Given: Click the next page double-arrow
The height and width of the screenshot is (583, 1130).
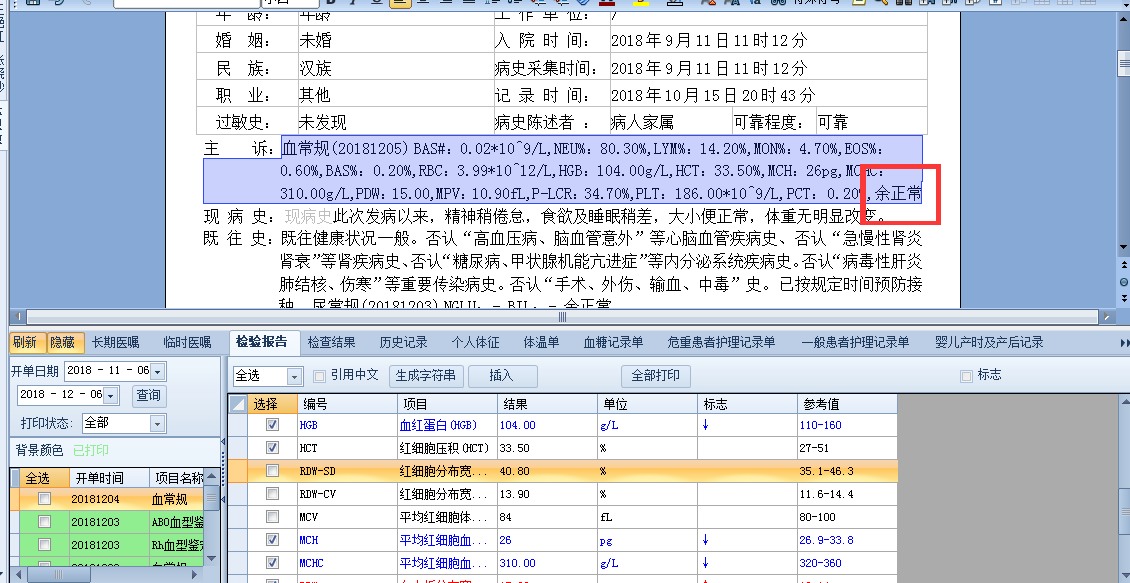Looking at the screenshot, I should pos(1124,298).
